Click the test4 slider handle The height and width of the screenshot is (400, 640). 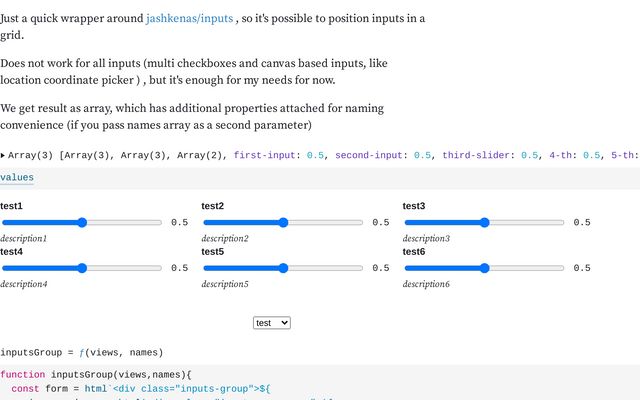[82, 268]
